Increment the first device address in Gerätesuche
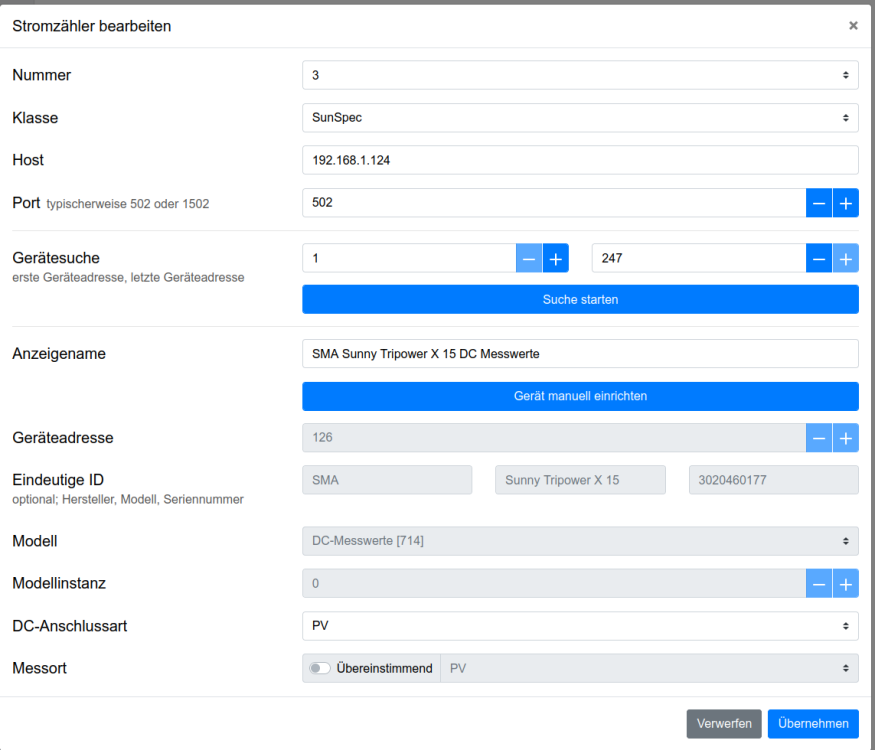The image size is (875, 750). tap(555, 258)
